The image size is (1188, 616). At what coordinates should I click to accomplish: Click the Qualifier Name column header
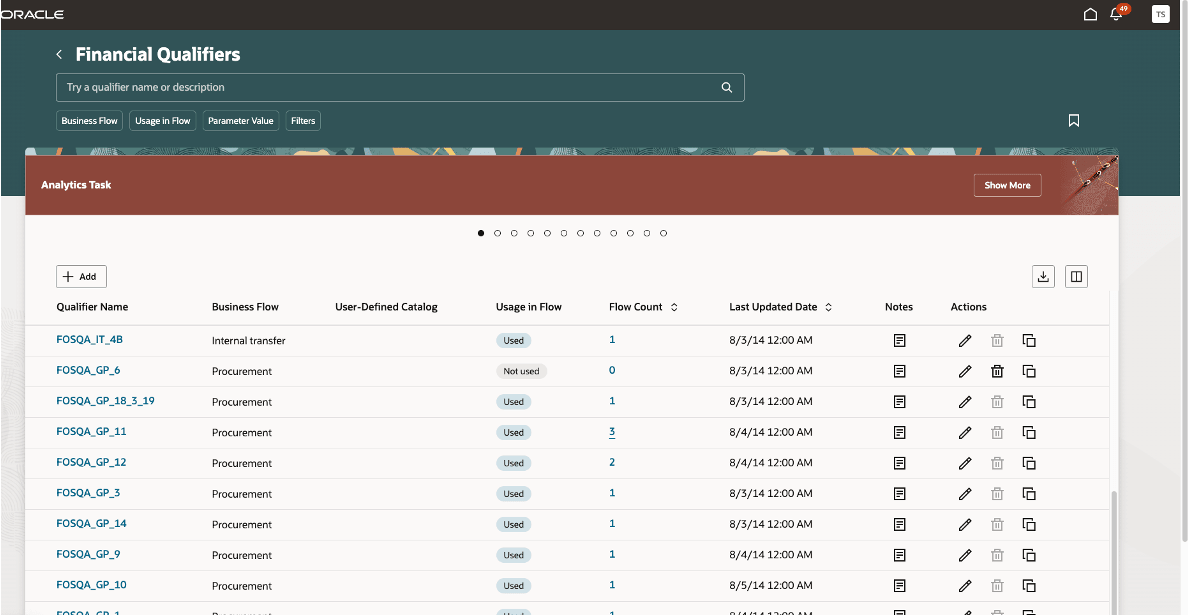point(92,307)
